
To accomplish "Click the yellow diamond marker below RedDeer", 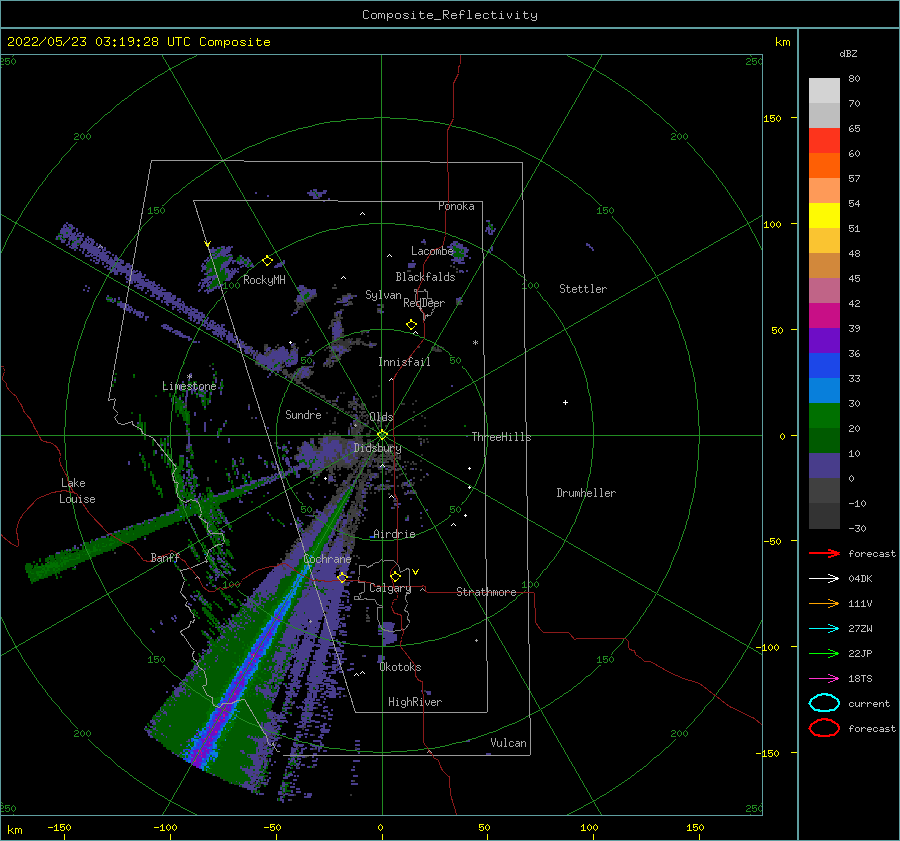I will [412, 325].
